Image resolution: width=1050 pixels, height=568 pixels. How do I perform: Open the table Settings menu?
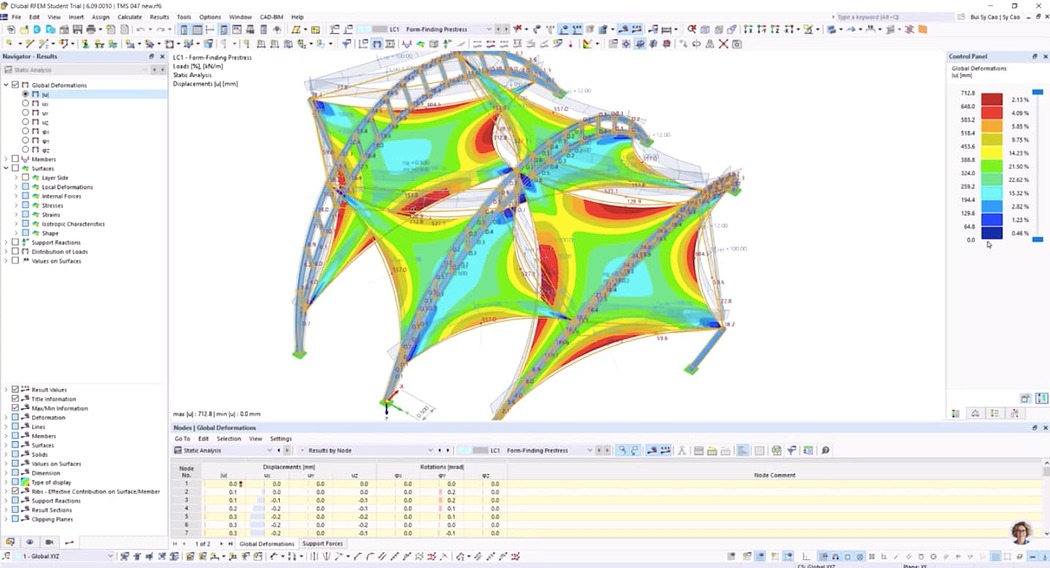coord(281,439)
